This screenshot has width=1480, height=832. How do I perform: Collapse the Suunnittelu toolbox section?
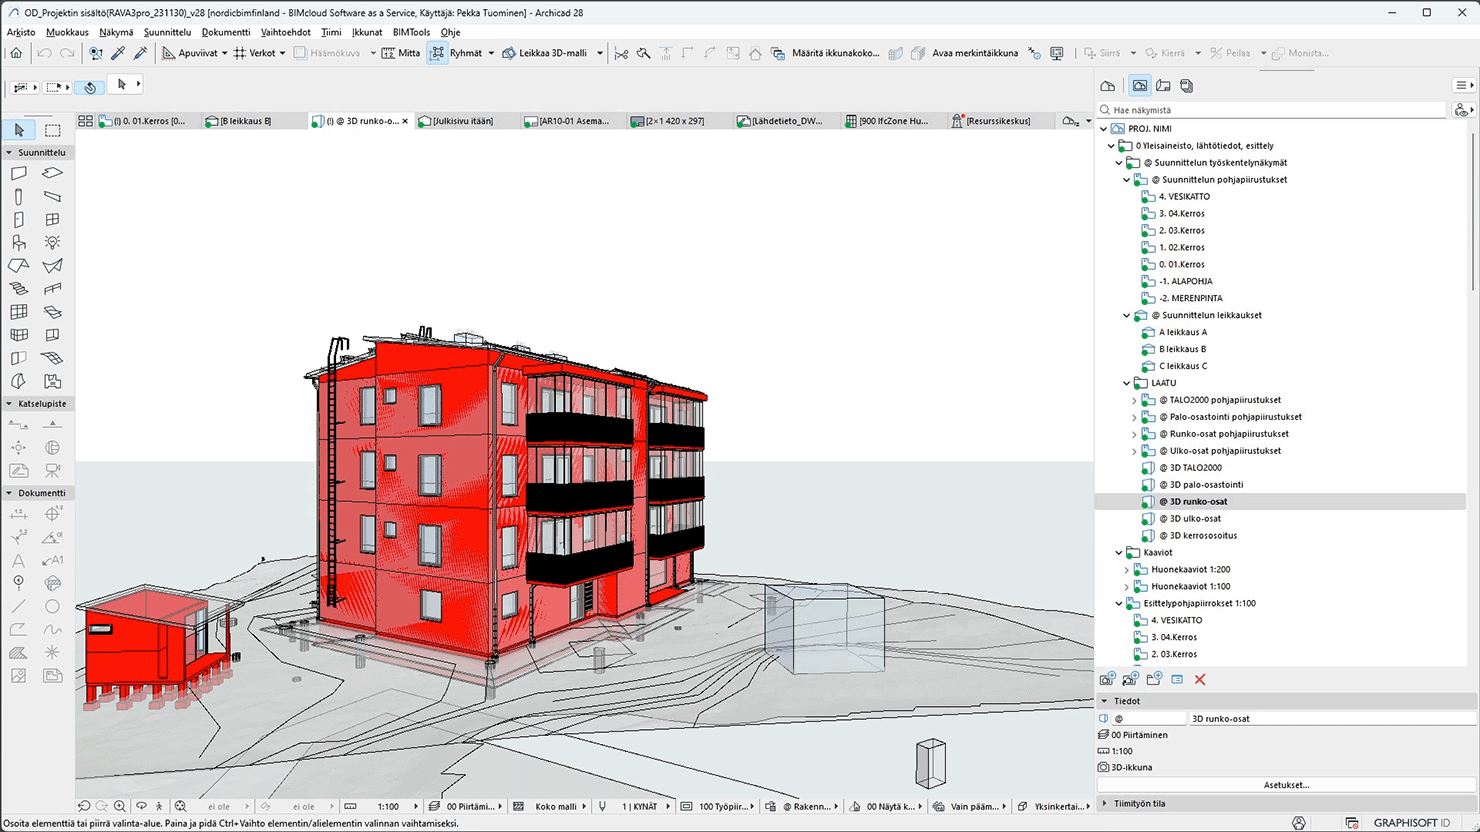10,153
